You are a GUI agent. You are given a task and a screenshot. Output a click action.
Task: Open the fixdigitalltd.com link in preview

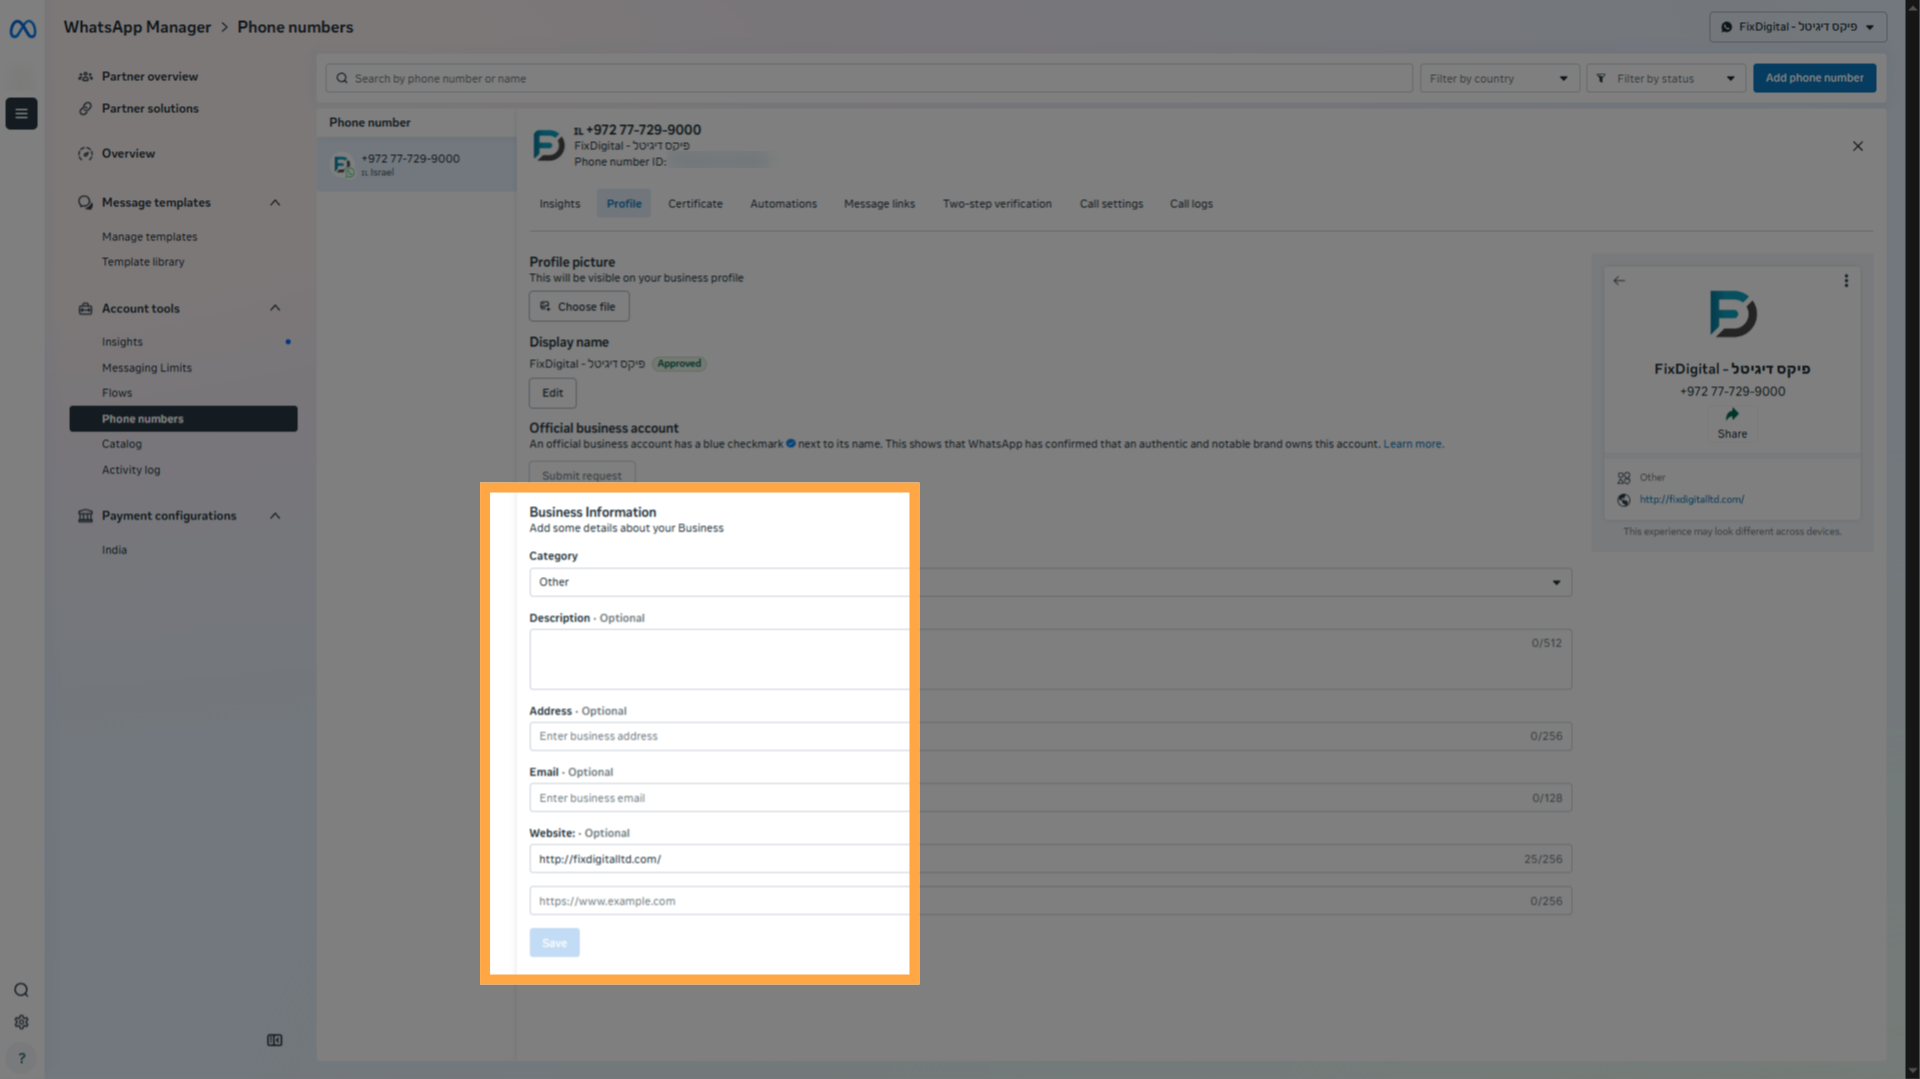click(x=1692, y=500)
